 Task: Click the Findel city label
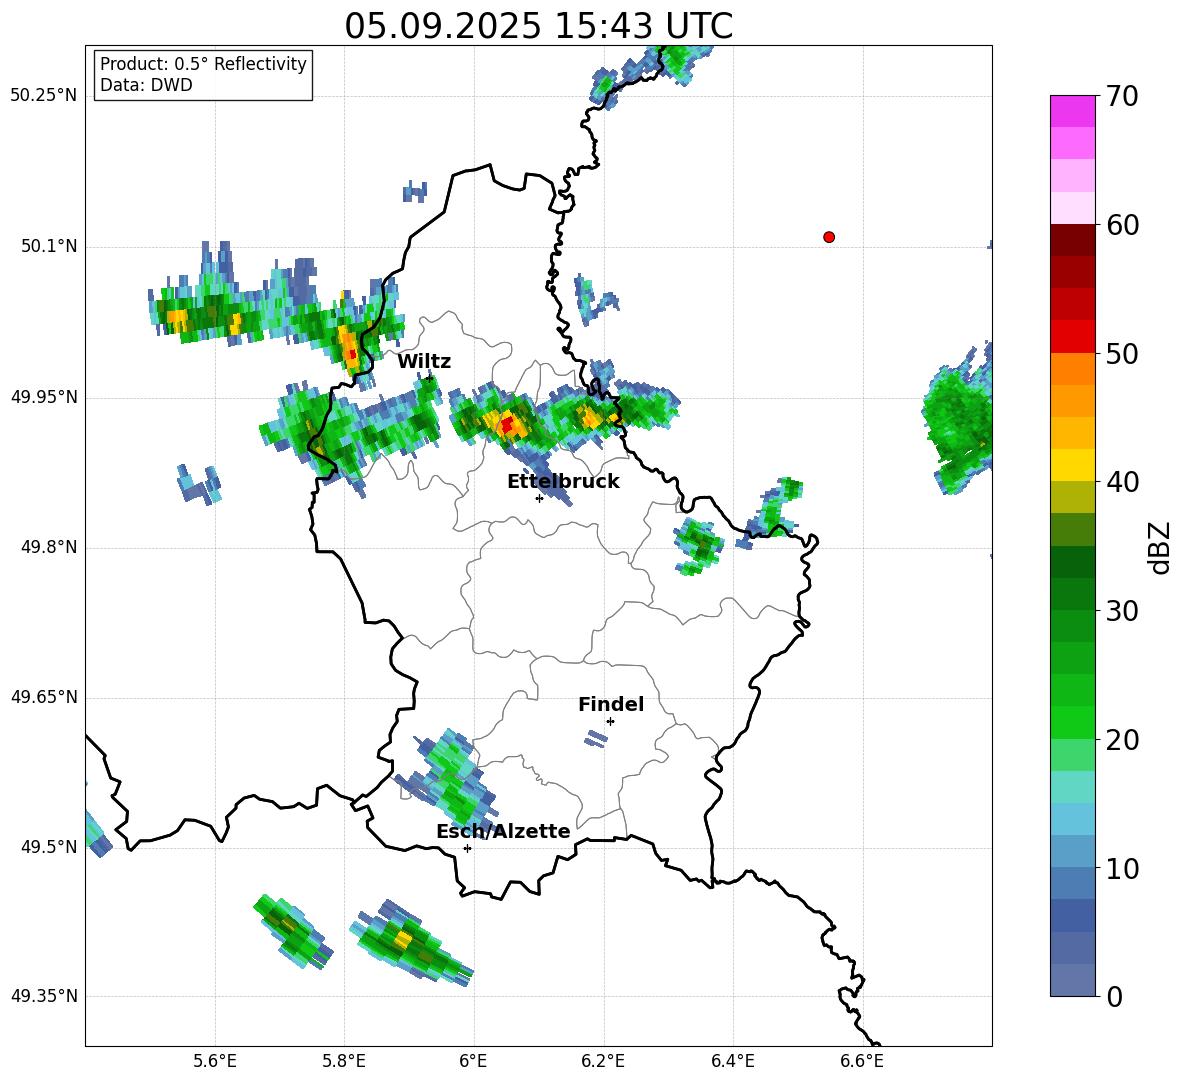[x=611, y=704]
